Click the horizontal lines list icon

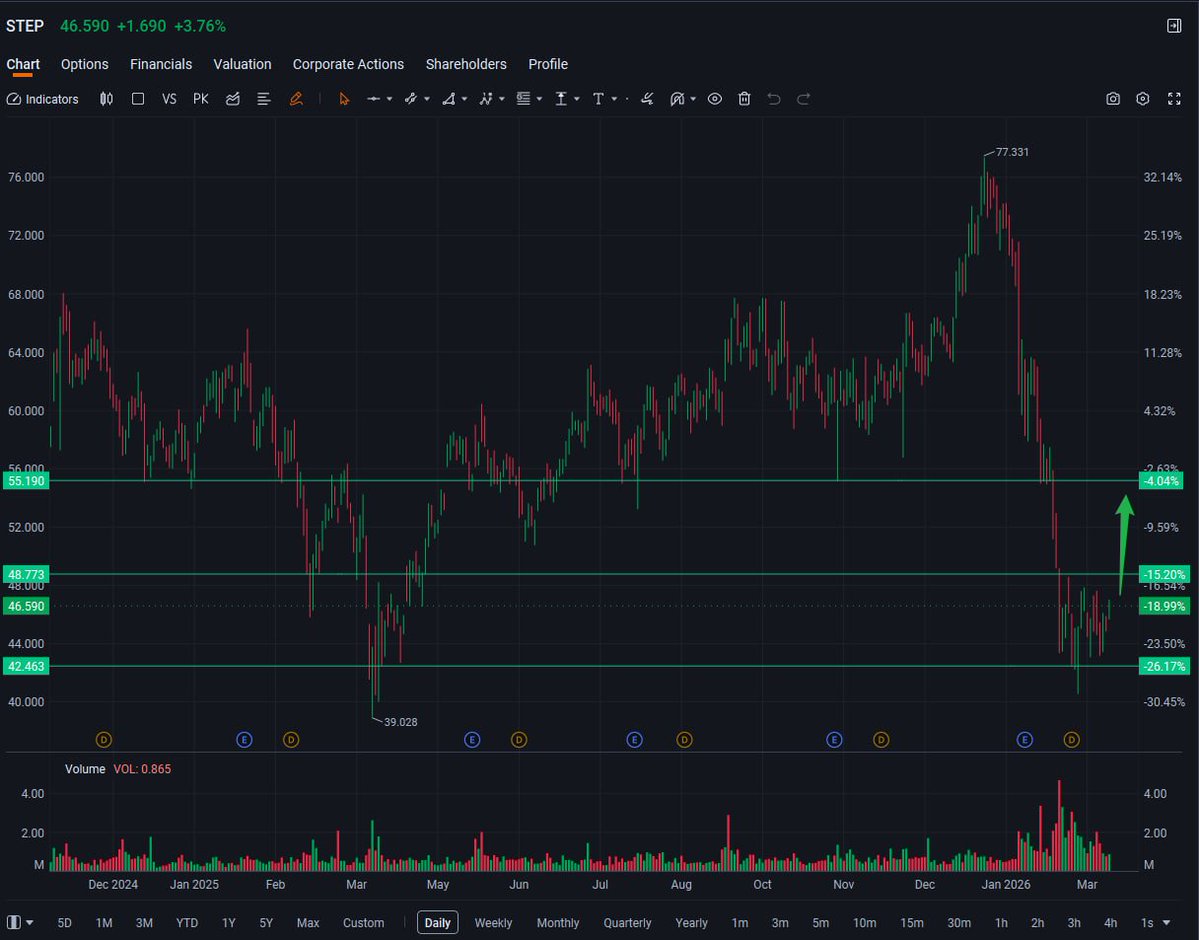pyautogui.click(x=264, y=99)
